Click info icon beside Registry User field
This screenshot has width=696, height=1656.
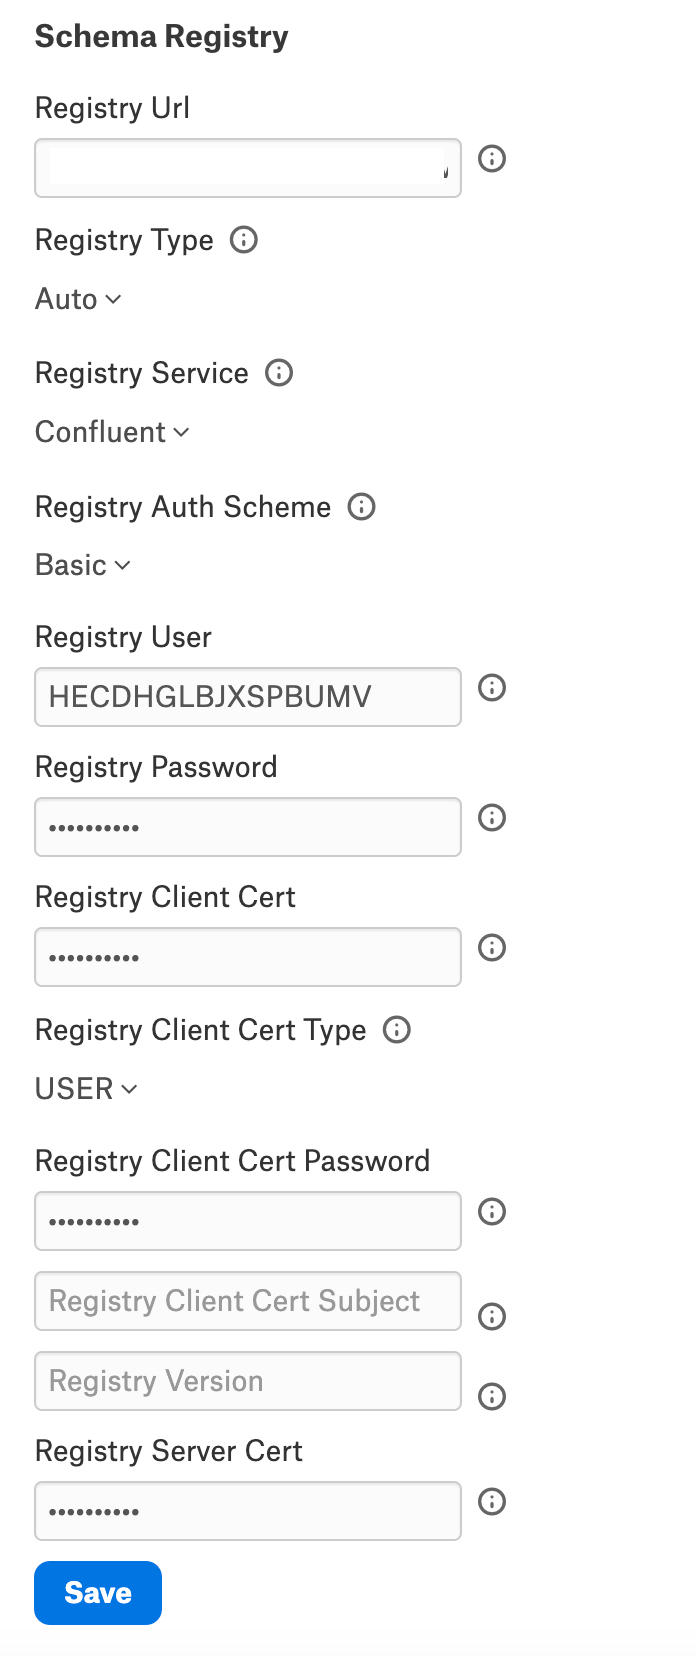(492, 687)
